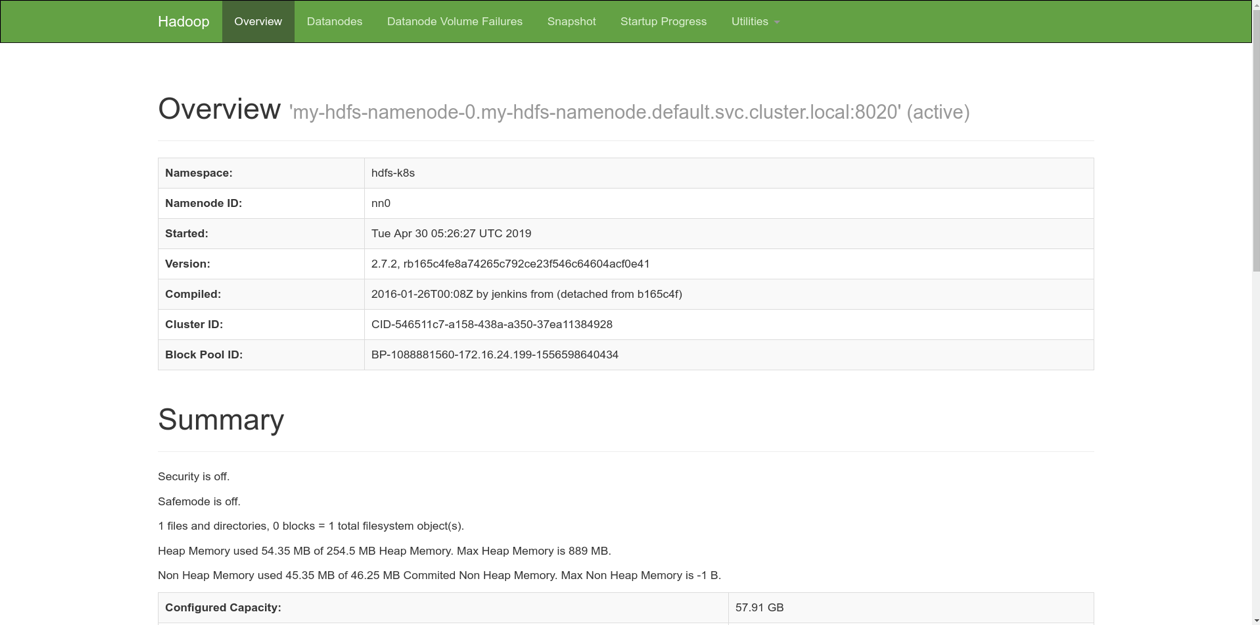Click the scrollbar up arrow
The image size is (1260, 625).
point(1256,5)
